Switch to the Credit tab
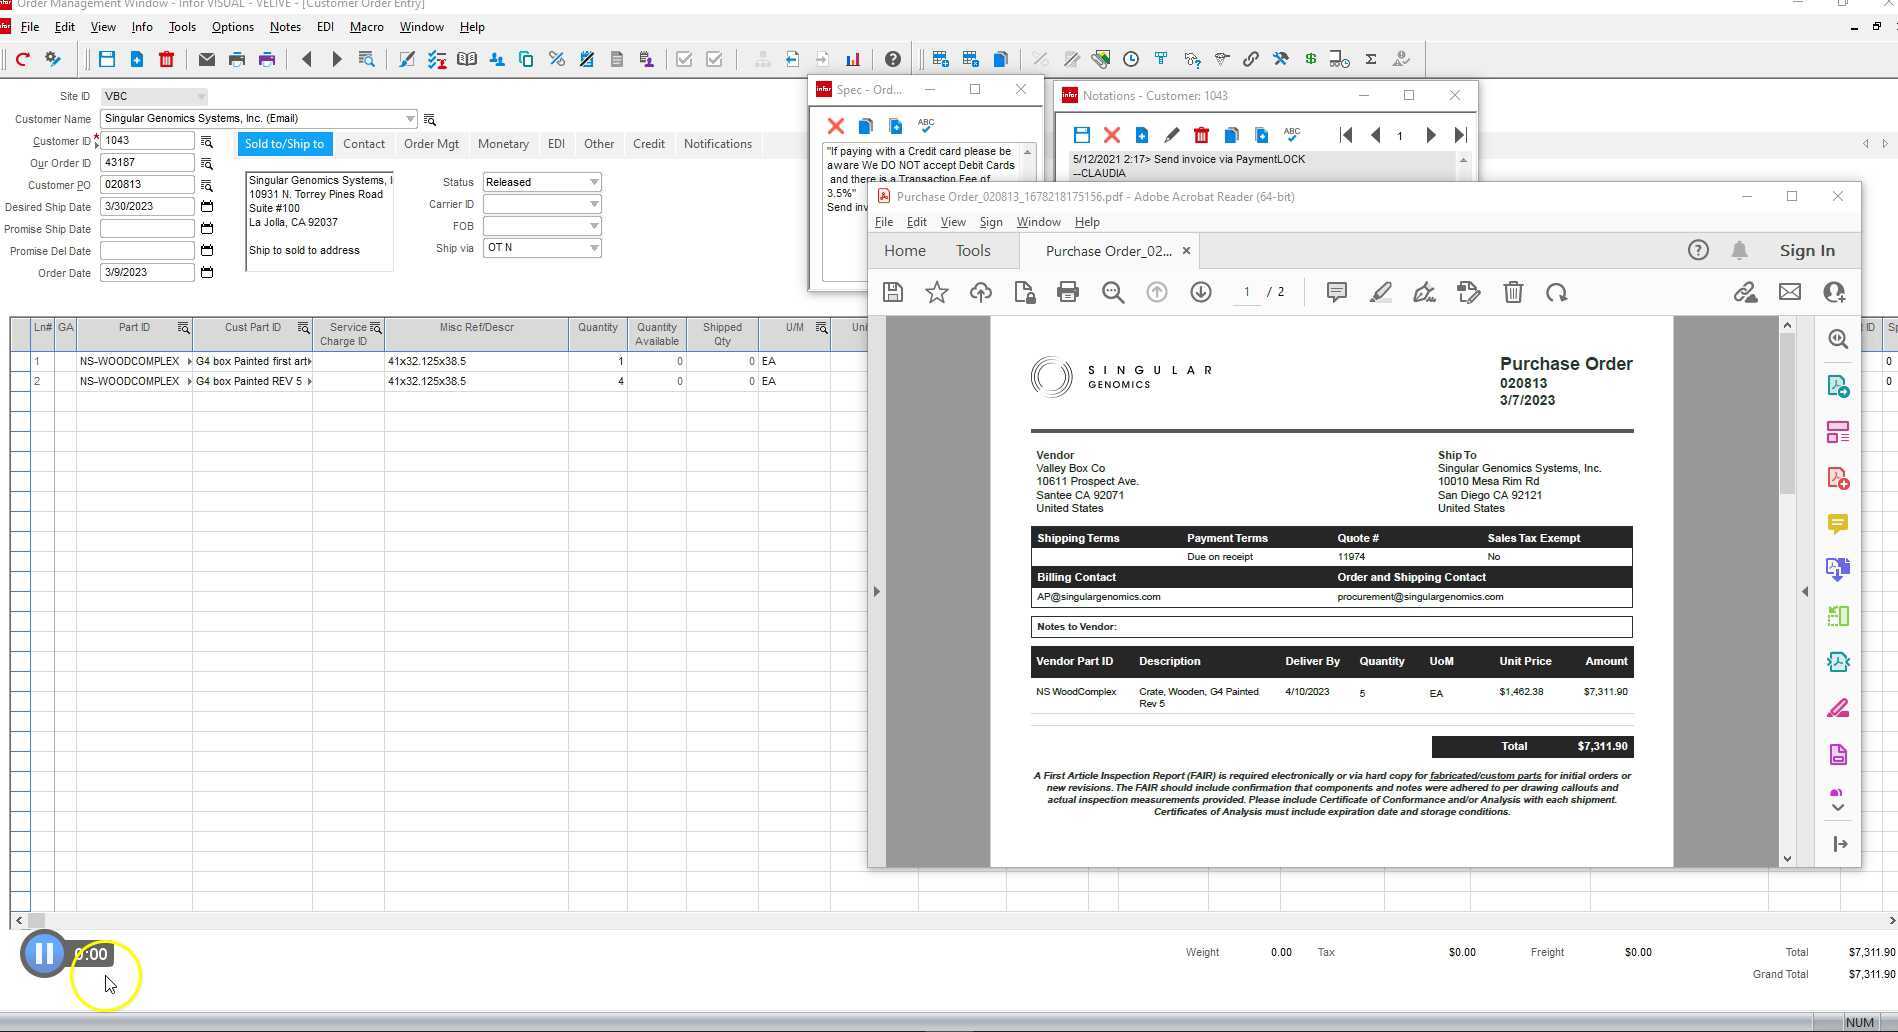Viewport: 1898px width, 1032px height. [648, 143]
